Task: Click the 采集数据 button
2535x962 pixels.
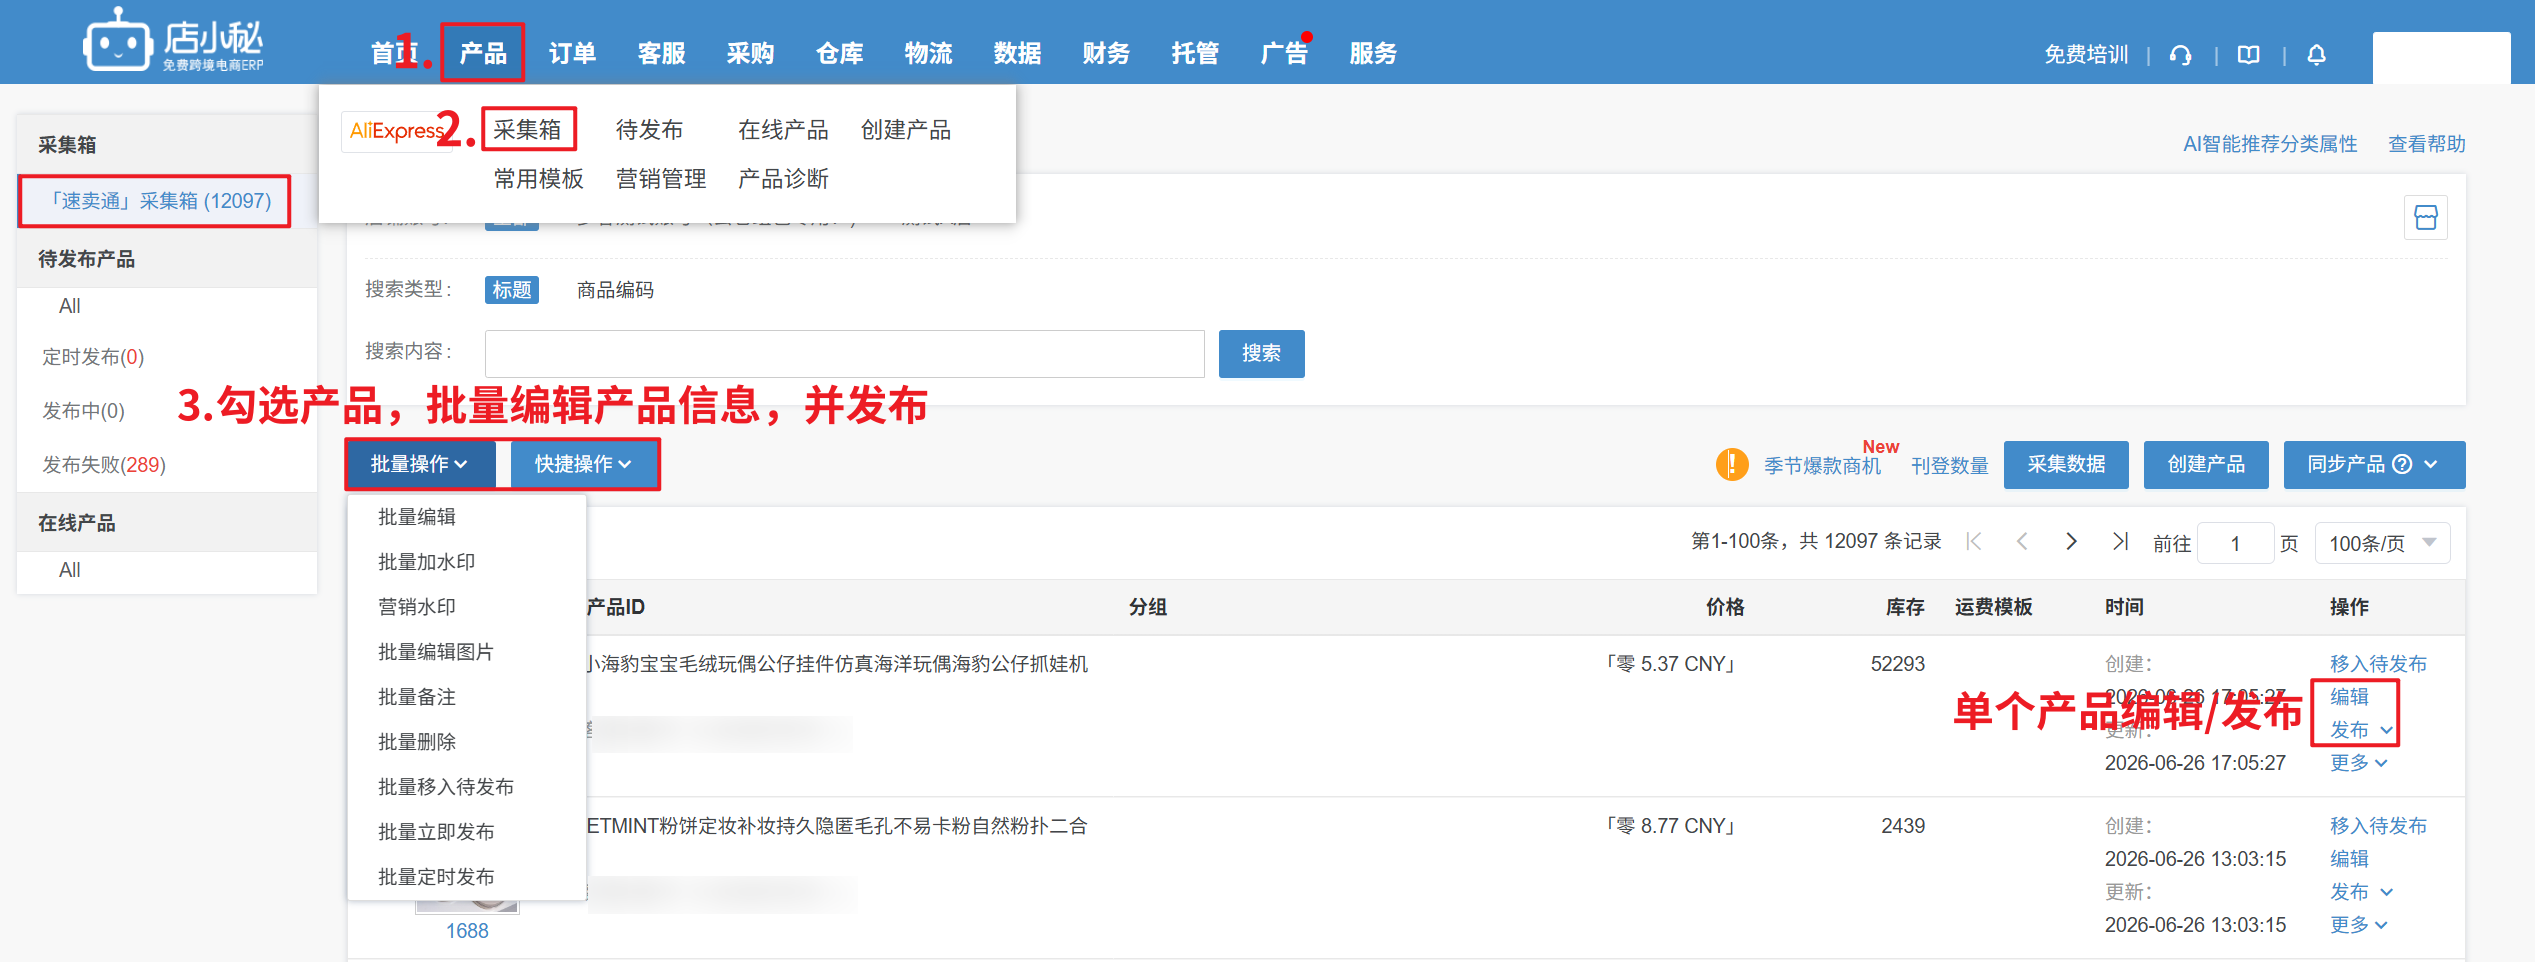Action: 2066,465
